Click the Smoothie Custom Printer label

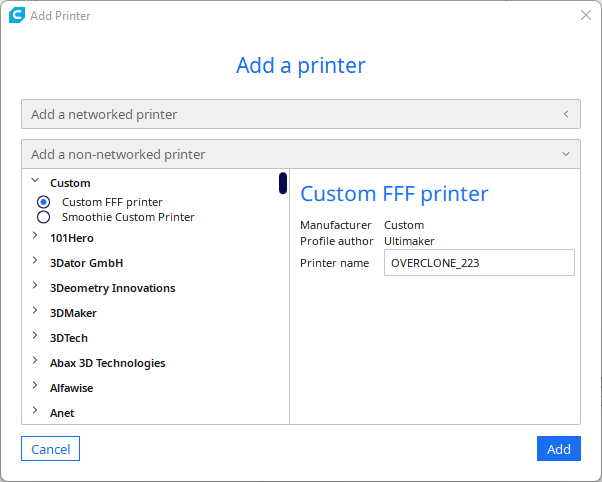[x=128, y=217]
